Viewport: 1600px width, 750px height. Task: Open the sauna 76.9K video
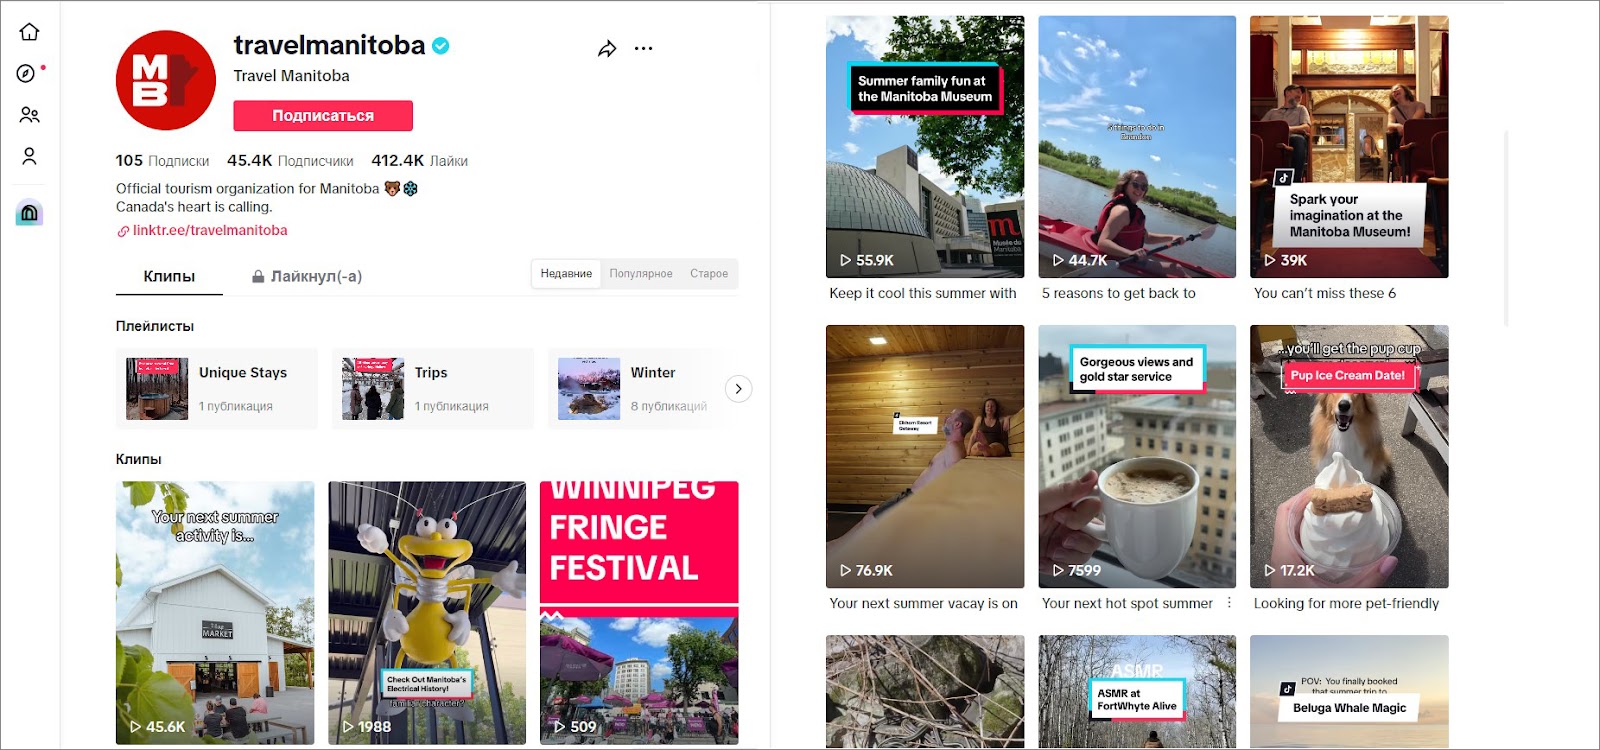point(925,457)
